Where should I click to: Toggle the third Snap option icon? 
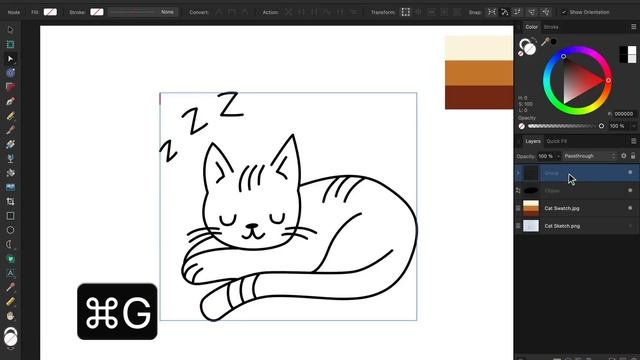(x=518, y=12)
